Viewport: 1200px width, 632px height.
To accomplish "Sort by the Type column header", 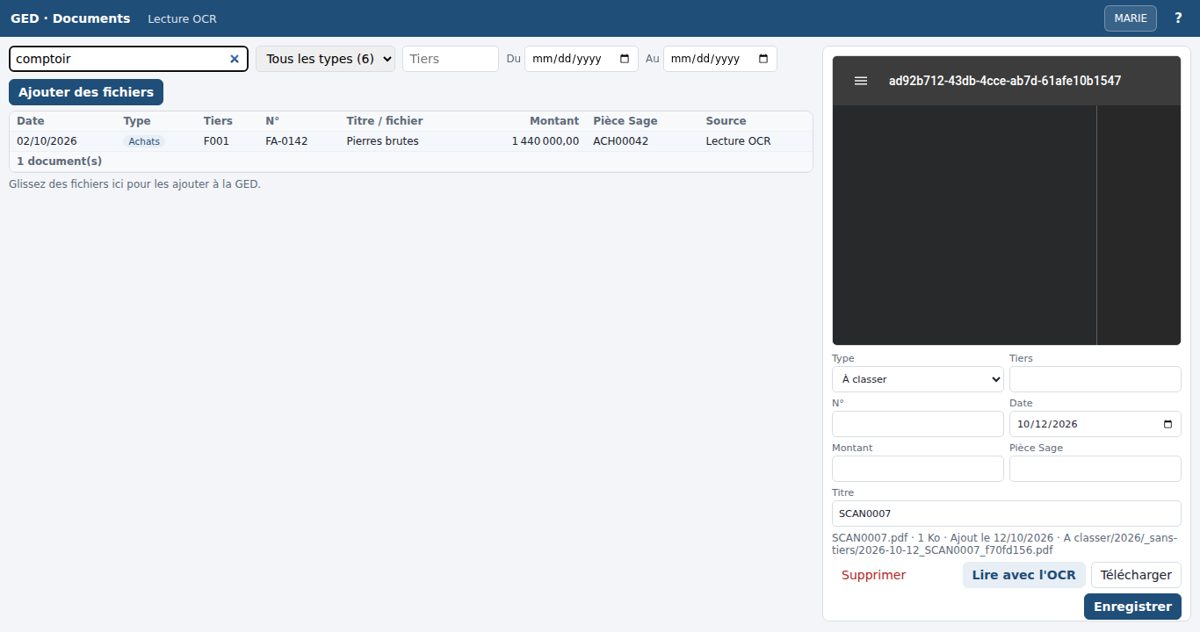I will point(137,121).
